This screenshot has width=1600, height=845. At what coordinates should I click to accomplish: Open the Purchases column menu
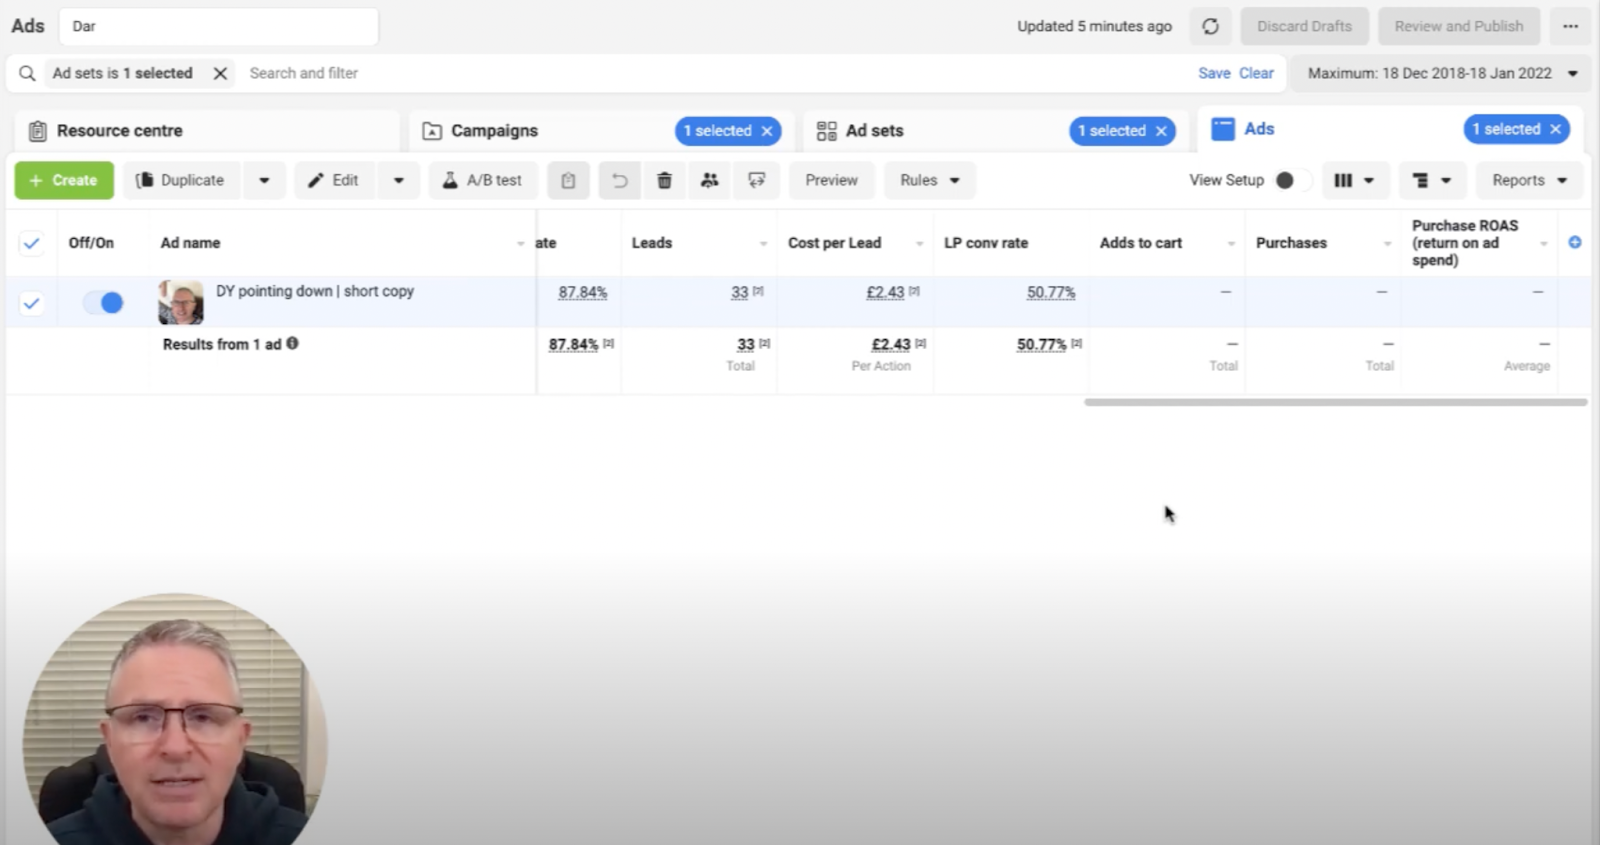coord(1387,243)
